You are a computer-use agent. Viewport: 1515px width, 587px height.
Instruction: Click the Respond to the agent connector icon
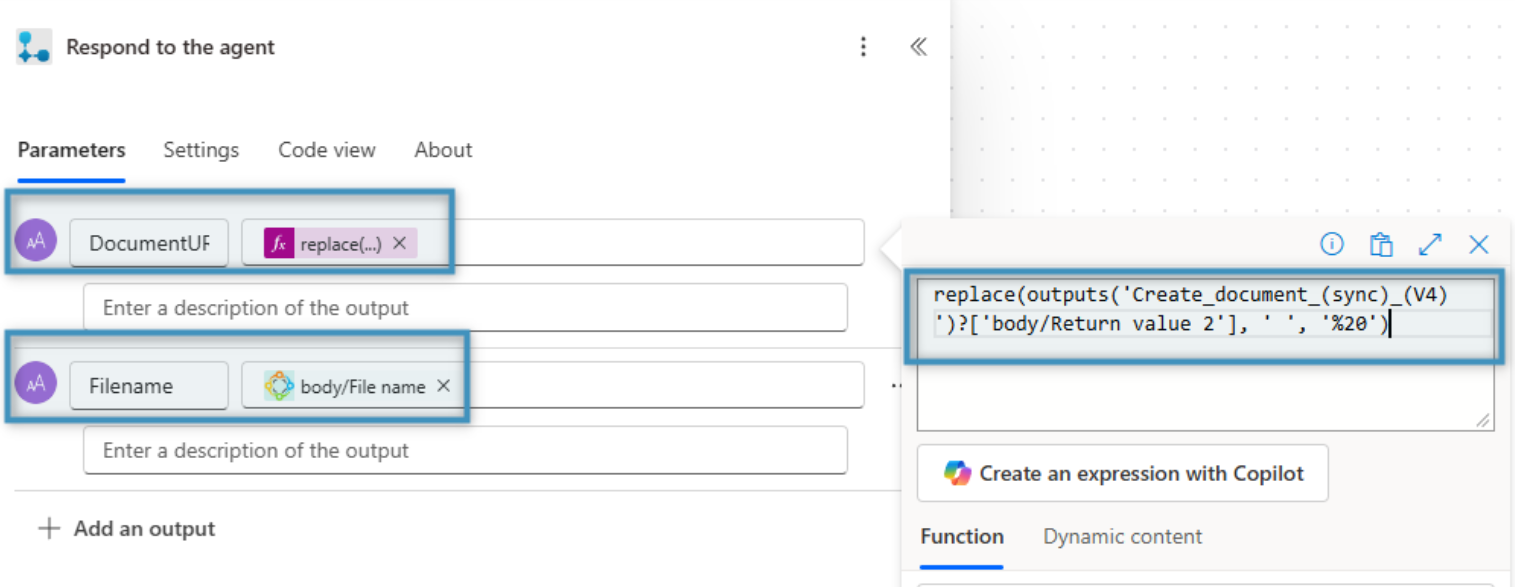34,47
